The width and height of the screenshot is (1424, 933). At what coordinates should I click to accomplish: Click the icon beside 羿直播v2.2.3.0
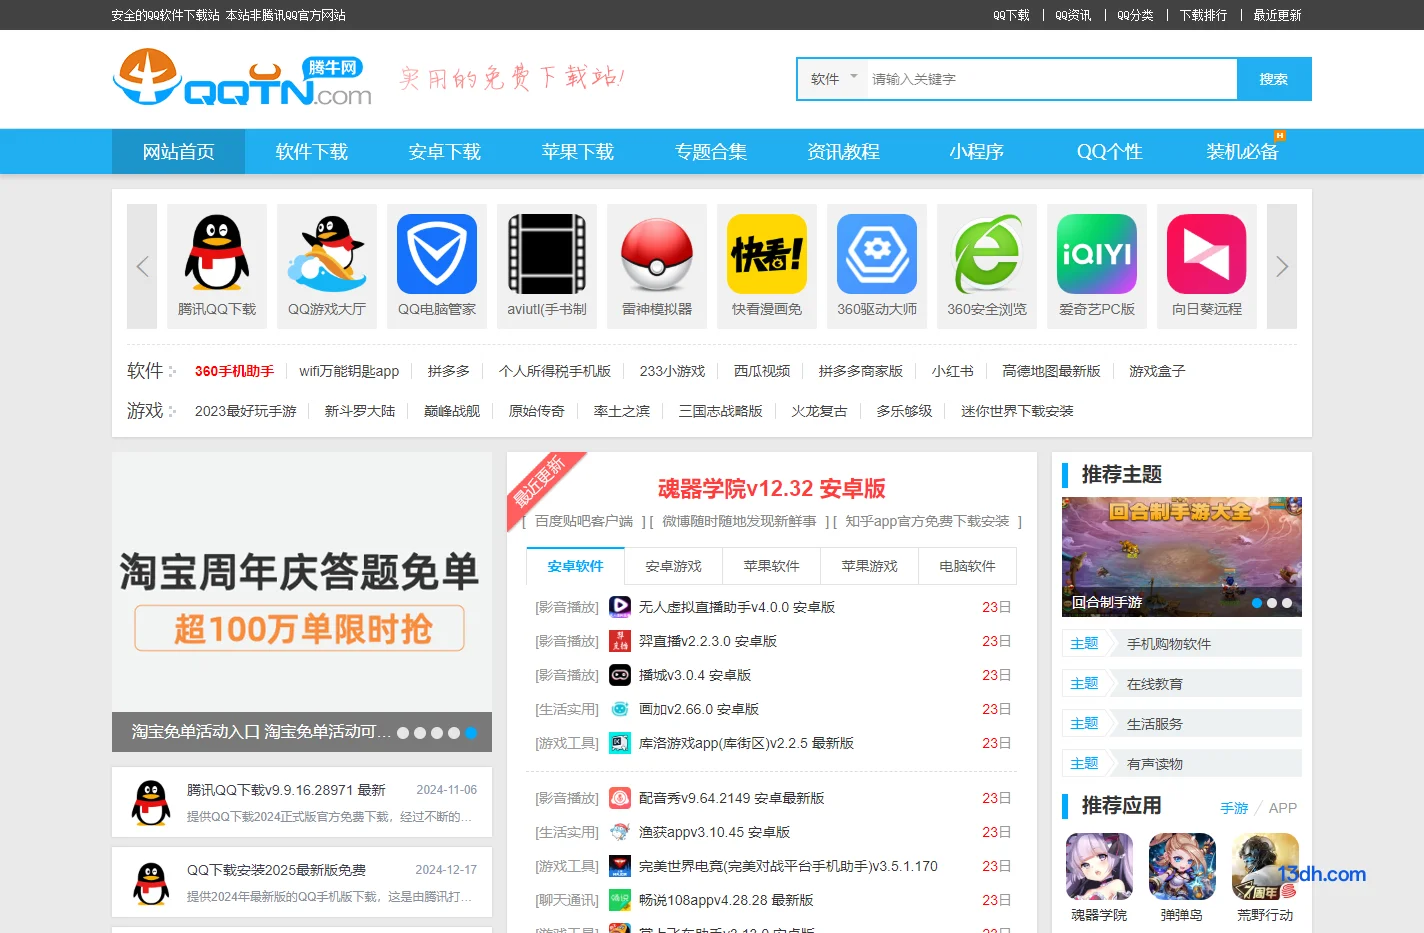(620, 640)
